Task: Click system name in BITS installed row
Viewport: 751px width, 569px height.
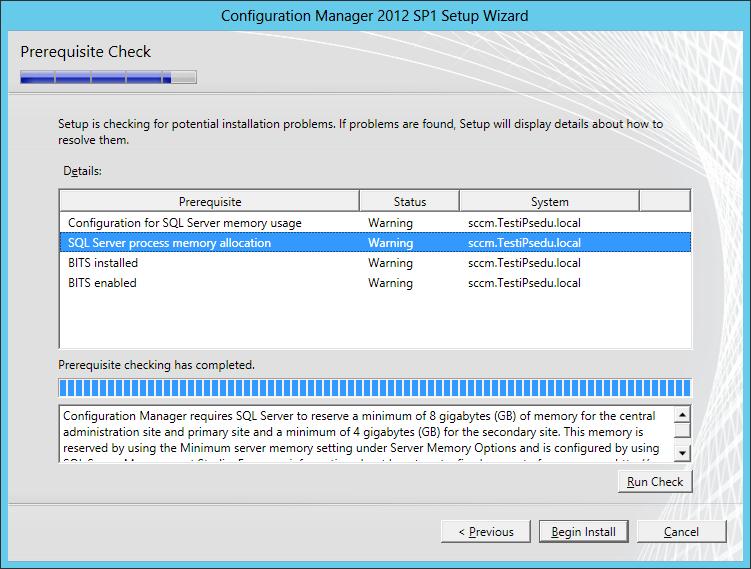Action: point(524,263)
